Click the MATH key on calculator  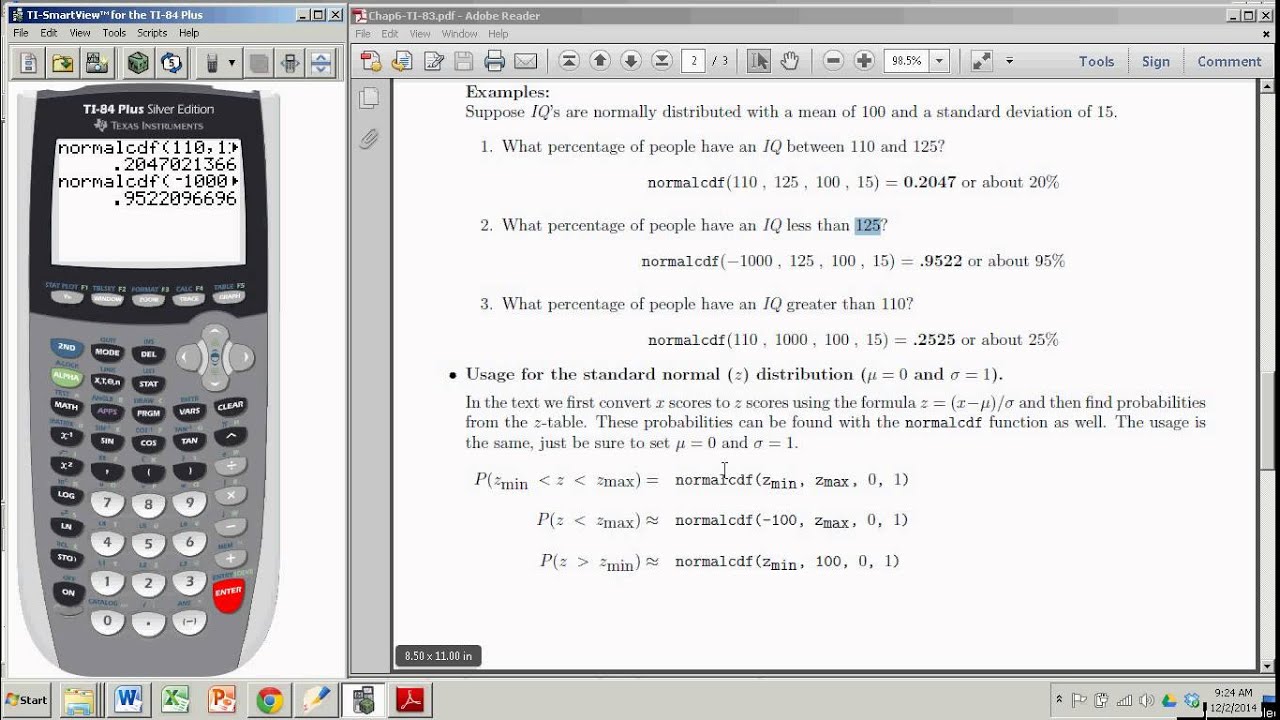(x=66, y=406)
